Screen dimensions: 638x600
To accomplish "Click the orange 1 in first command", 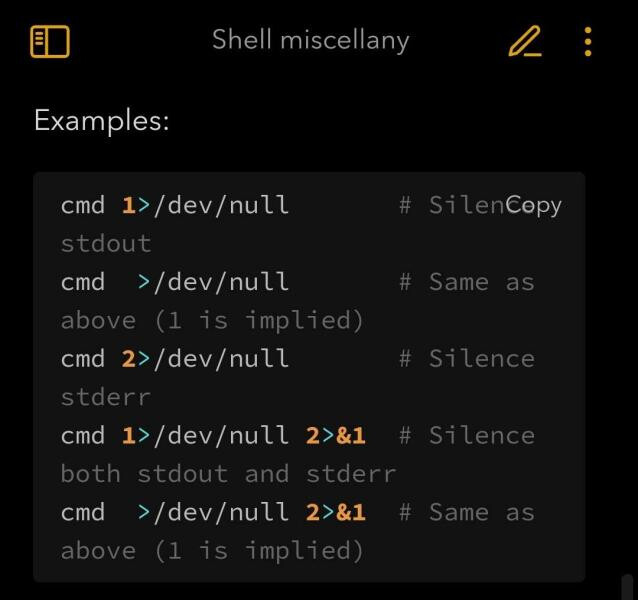I will (129, 205).
